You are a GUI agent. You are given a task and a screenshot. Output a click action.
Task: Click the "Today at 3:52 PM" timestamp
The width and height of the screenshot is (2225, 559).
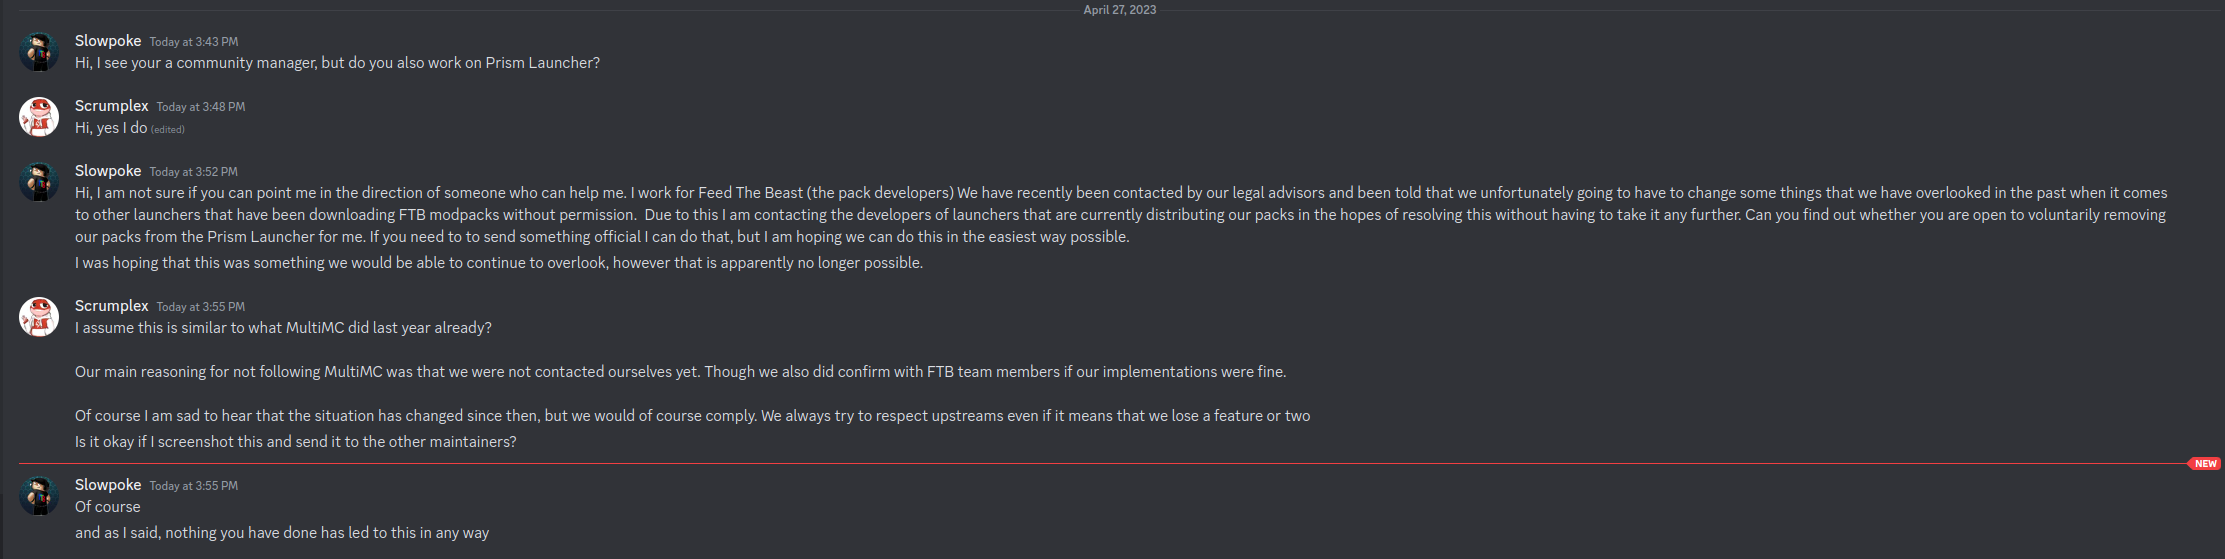point(194,172)
